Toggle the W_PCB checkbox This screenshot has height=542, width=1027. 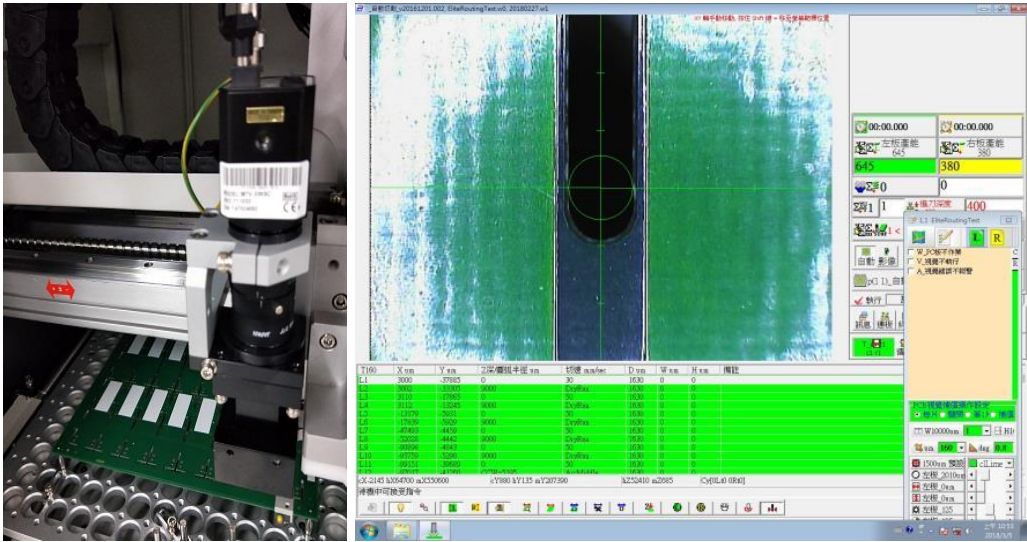(911, 251)
